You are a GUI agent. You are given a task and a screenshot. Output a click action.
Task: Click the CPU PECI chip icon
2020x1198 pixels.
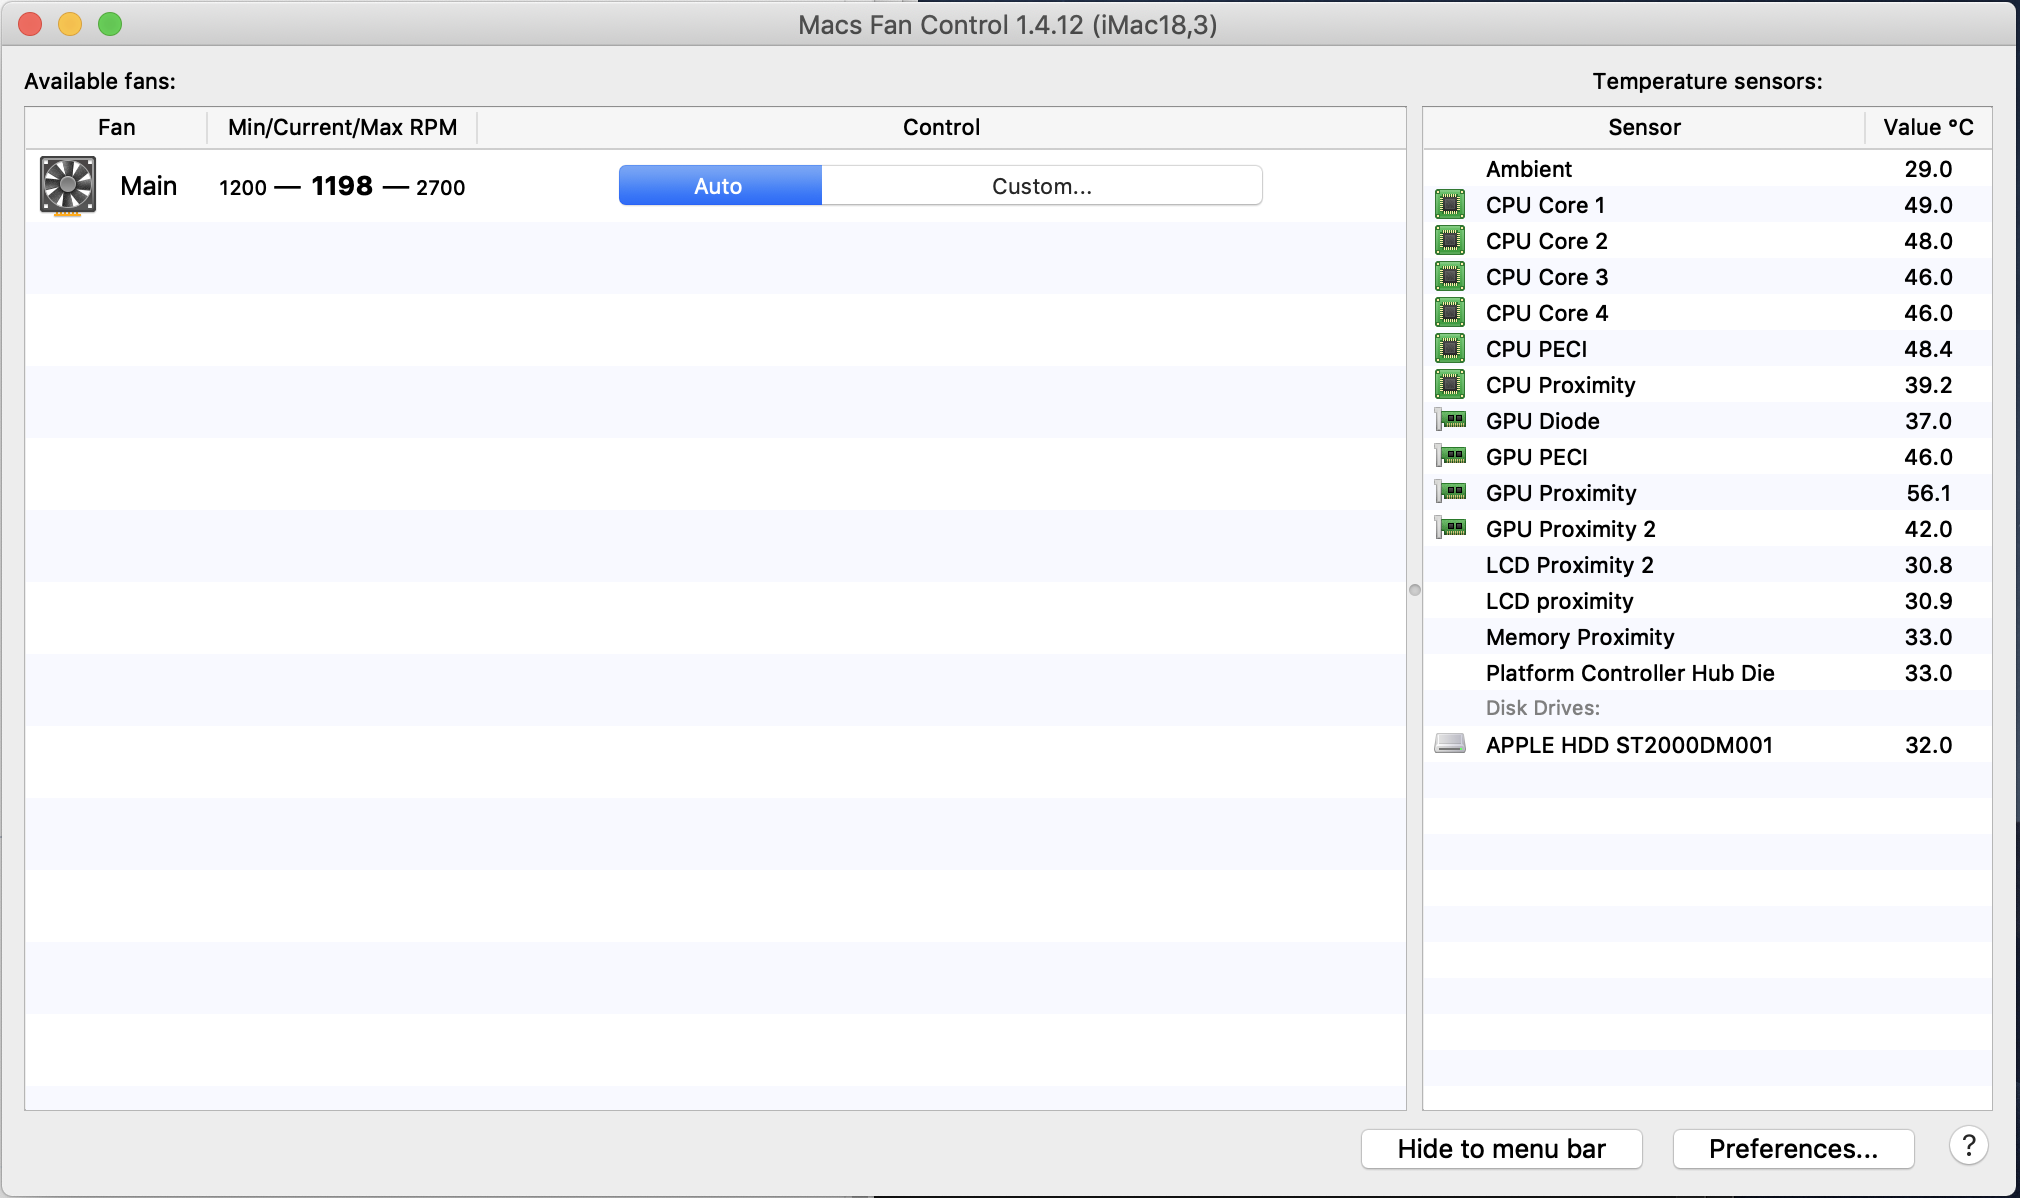pos(1449,349)
